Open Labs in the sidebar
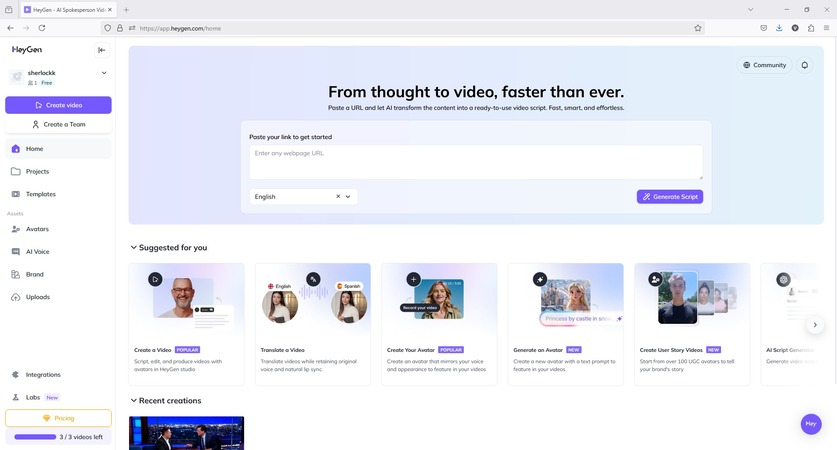This screenshot has width=837, height=450. click(x=58, y=397)
